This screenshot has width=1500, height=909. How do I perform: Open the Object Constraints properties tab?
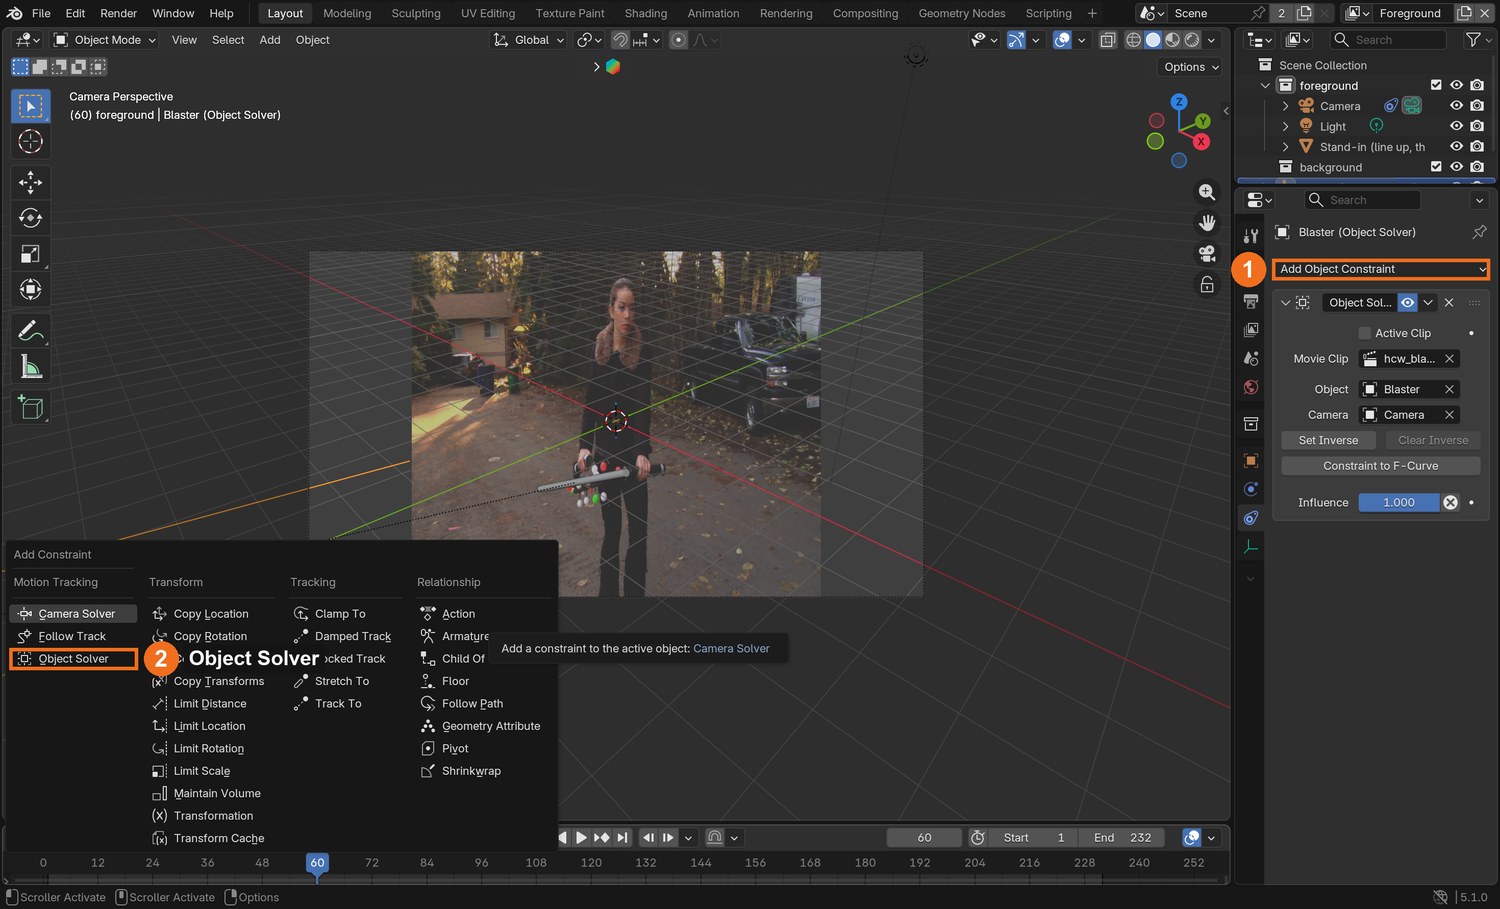click(x=1251, y=518)
